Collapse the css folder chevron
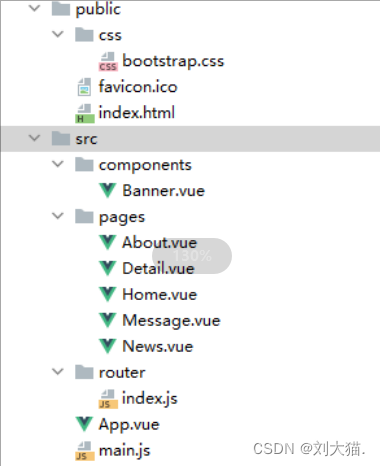 [58, 34]
